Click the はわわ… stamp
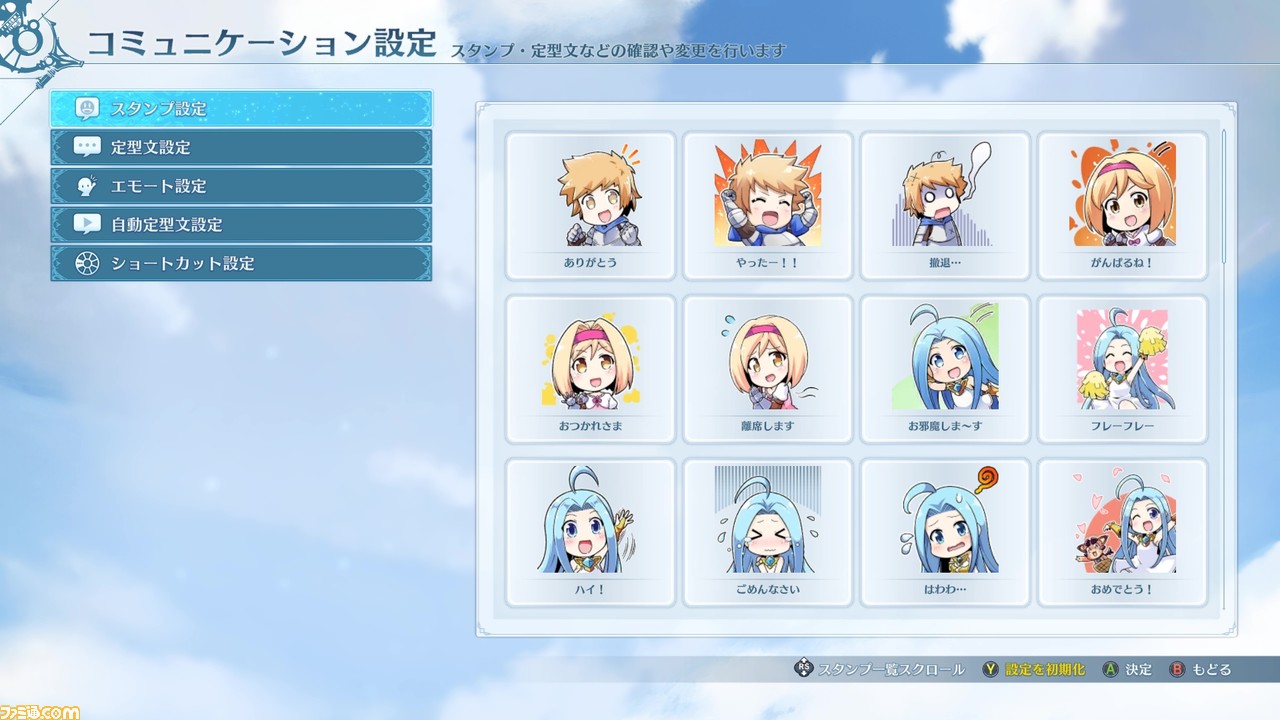This screenshot has height=720, width=1280. click(x=945, y=532)
